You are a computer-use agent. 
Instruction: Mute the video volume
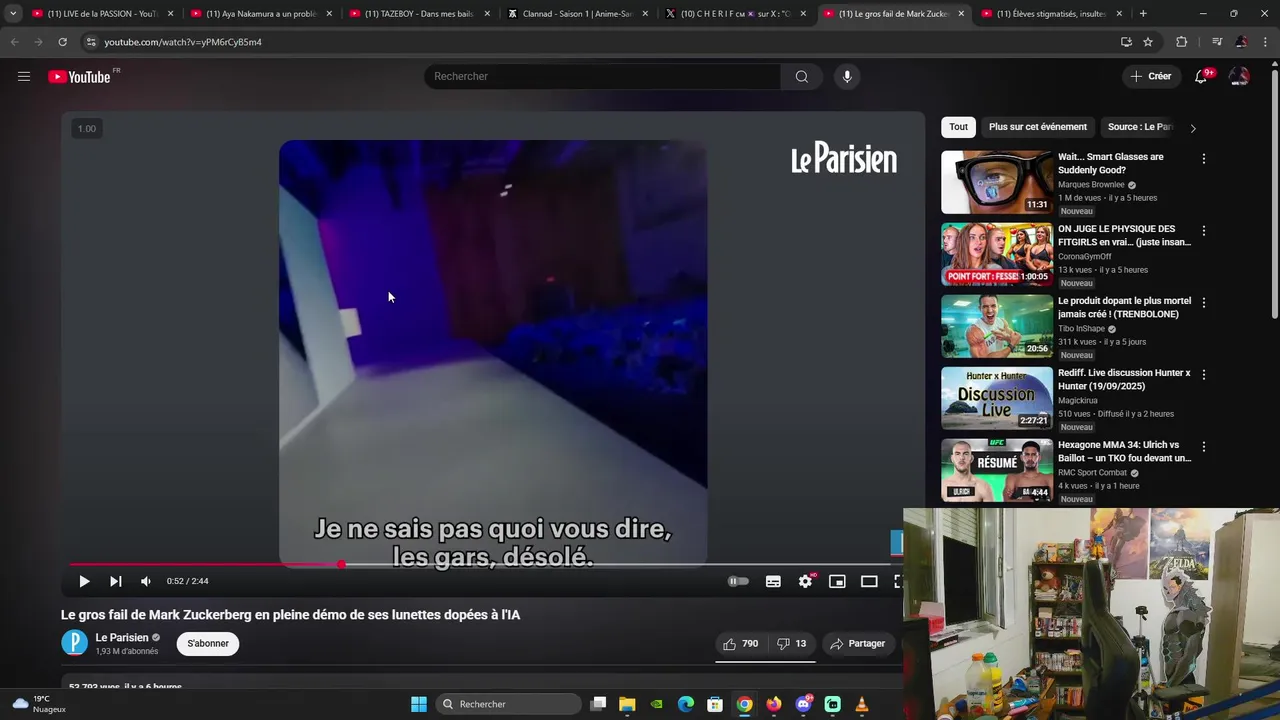146,581
